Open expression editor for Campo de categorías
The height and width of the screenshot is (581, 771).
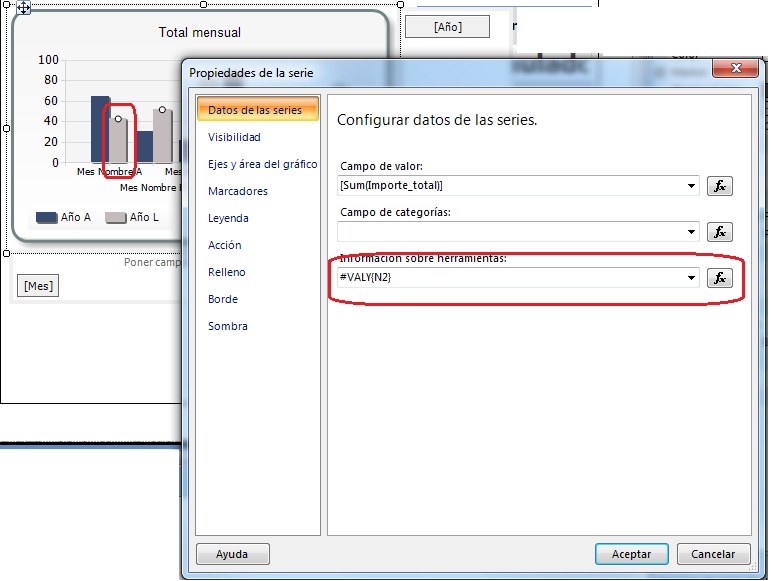pyautogui.click(x=719, y=232)
